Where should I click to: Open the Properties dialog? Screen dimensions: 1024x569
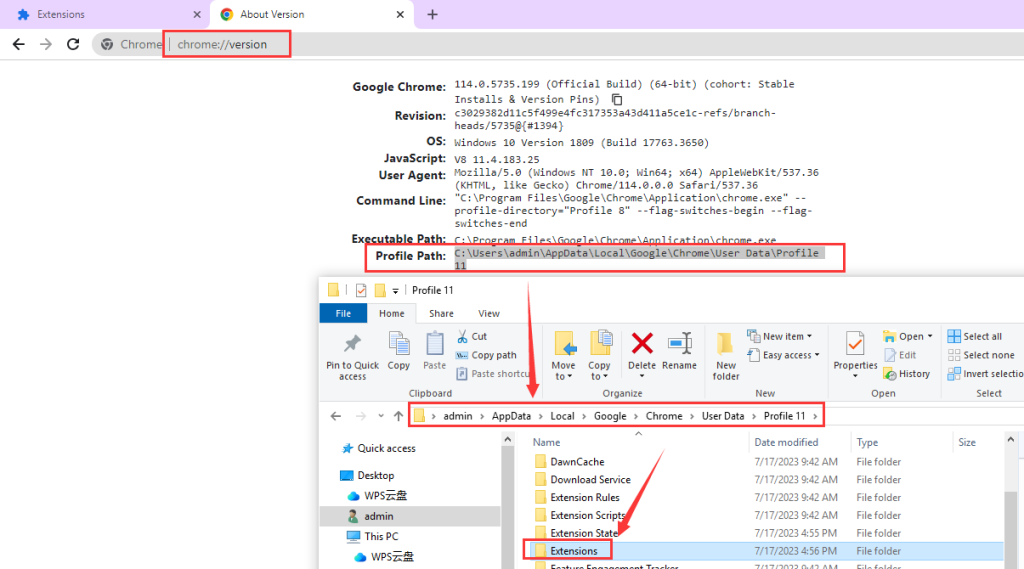click(x=855, y=350)
